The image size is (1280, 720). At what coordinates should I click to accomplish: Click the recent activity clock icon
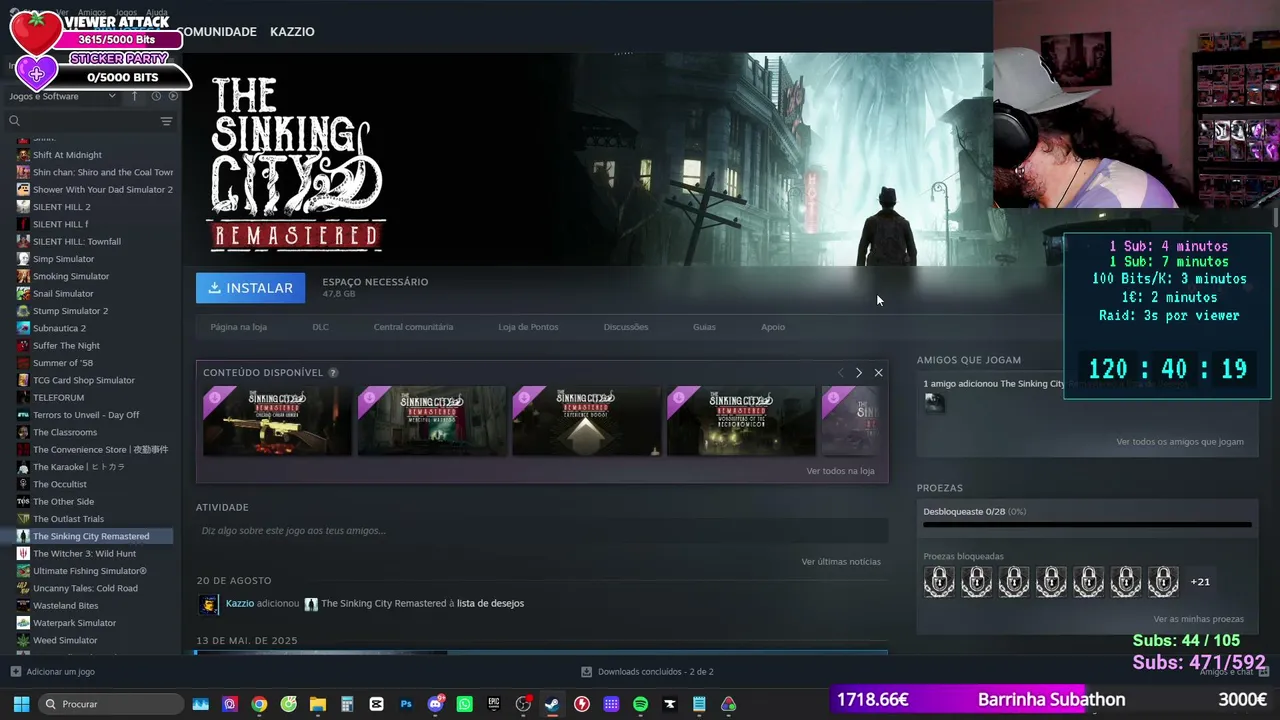pos(156,96)
